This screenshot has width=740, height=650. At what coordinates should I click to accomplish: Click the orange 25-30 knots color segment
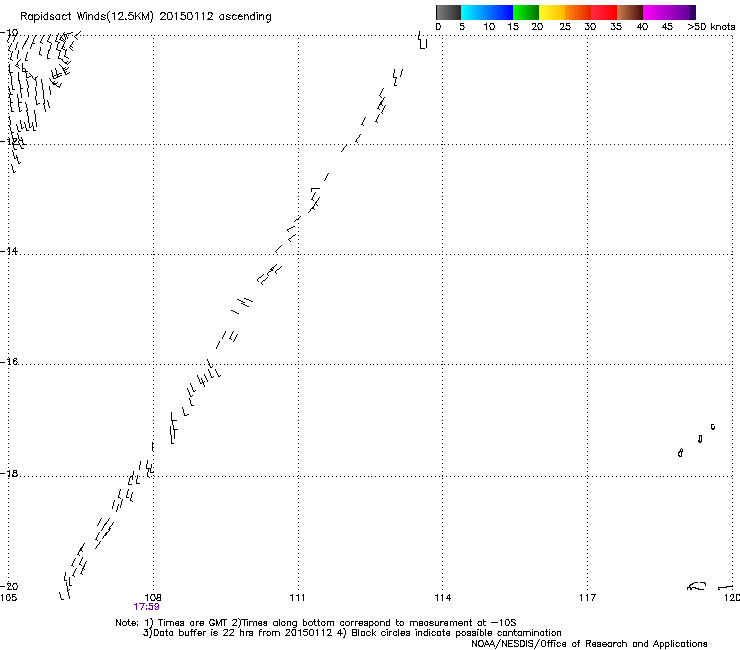(578, 12)
